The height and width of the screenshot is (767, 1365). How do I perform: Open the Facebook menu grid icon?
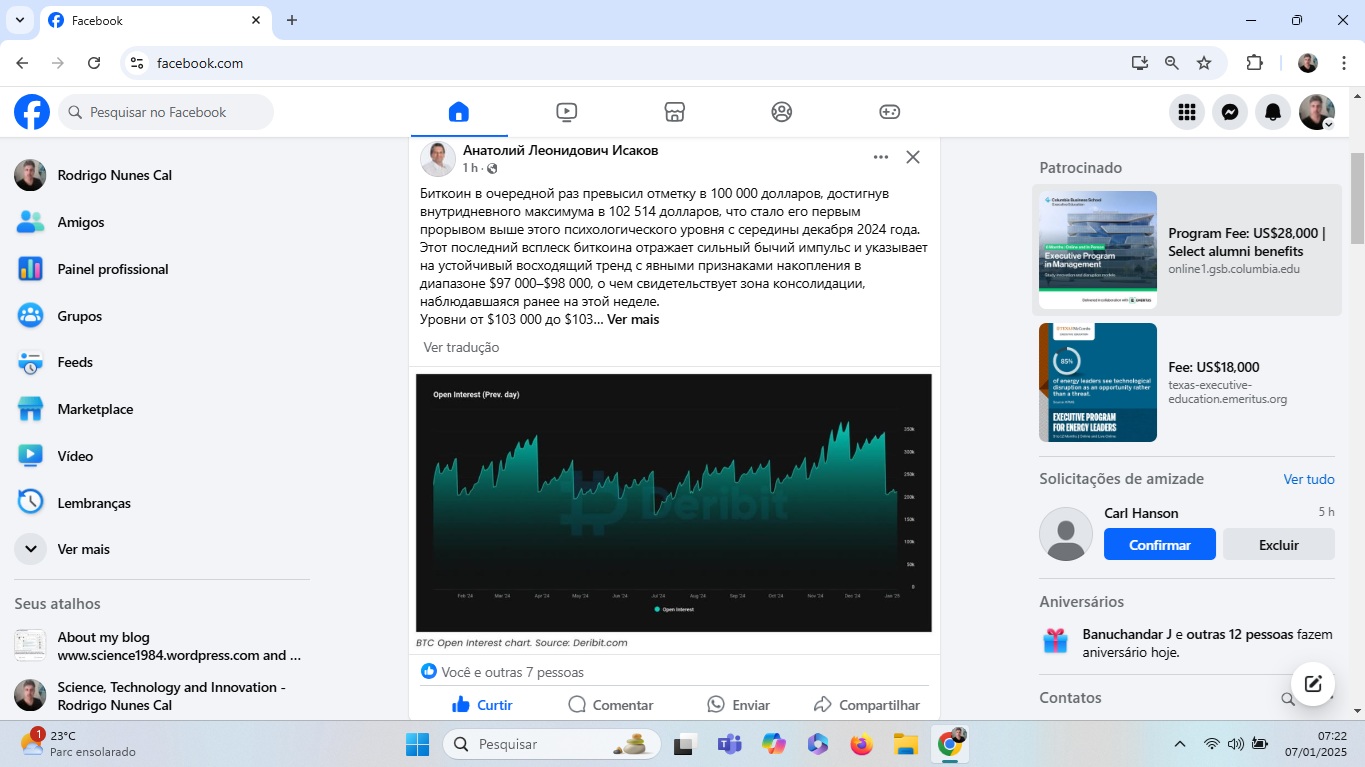point(1187,112)
